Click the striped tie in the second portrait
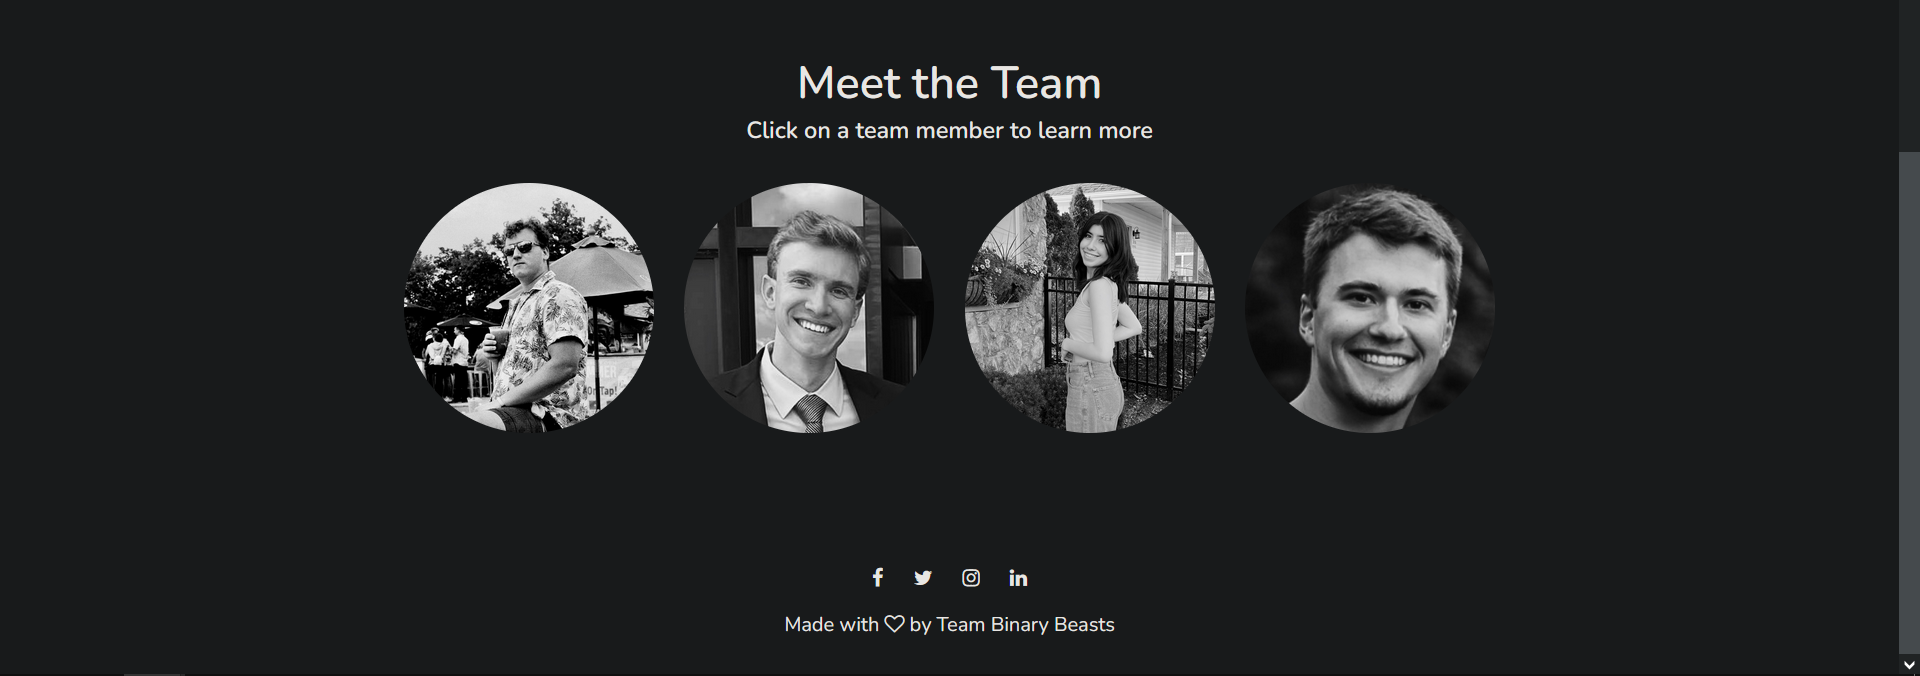Image resolution: width=1920 pixels, height=676 pixels. (810, 413)
